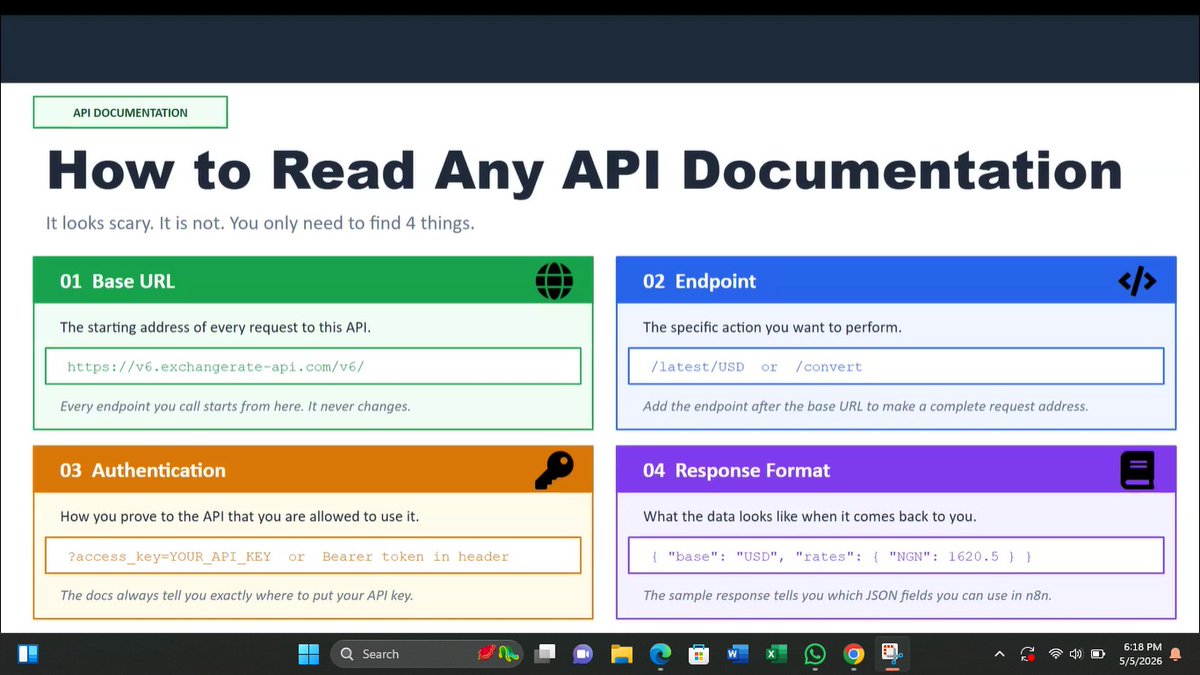Click 'How you prove to the API' text

(240, 517)
